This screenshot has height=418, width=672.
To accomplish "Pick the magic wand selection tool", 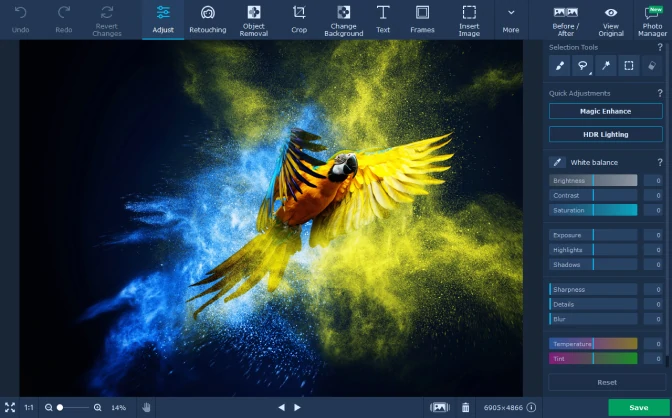I will tap(605, 66).
